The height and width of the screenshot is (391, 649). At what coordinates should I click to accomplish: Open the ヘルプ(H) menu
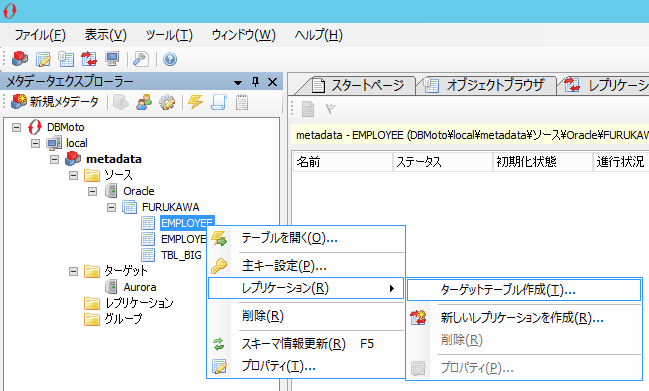[318, 35]
